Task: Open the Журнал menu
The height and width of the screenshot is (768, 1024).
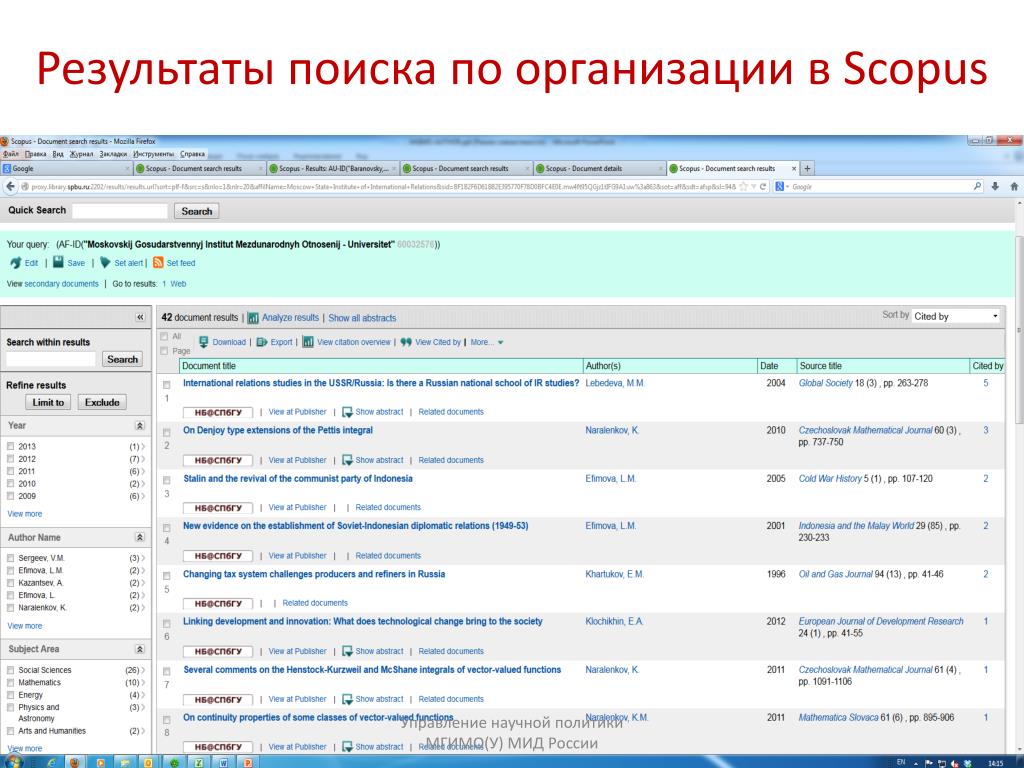Action: (x=82, y=154)
